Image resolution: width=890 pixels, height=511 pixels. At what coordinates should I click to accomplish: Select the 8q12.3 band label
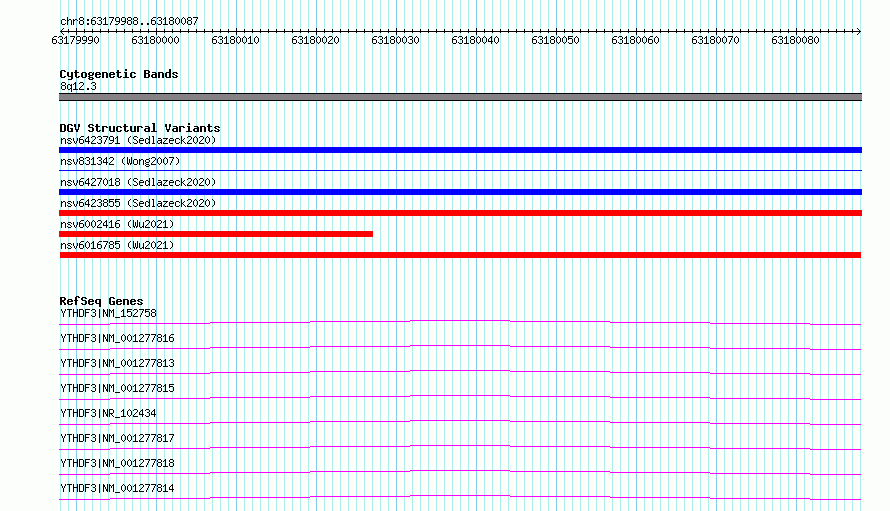(78, 86)
